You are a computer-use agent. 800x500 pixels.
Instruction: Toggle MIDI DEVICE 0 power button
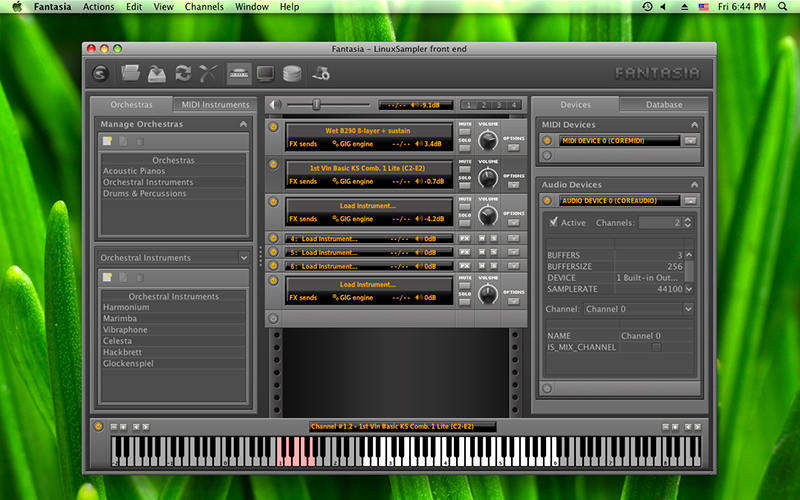click(547, 140)
